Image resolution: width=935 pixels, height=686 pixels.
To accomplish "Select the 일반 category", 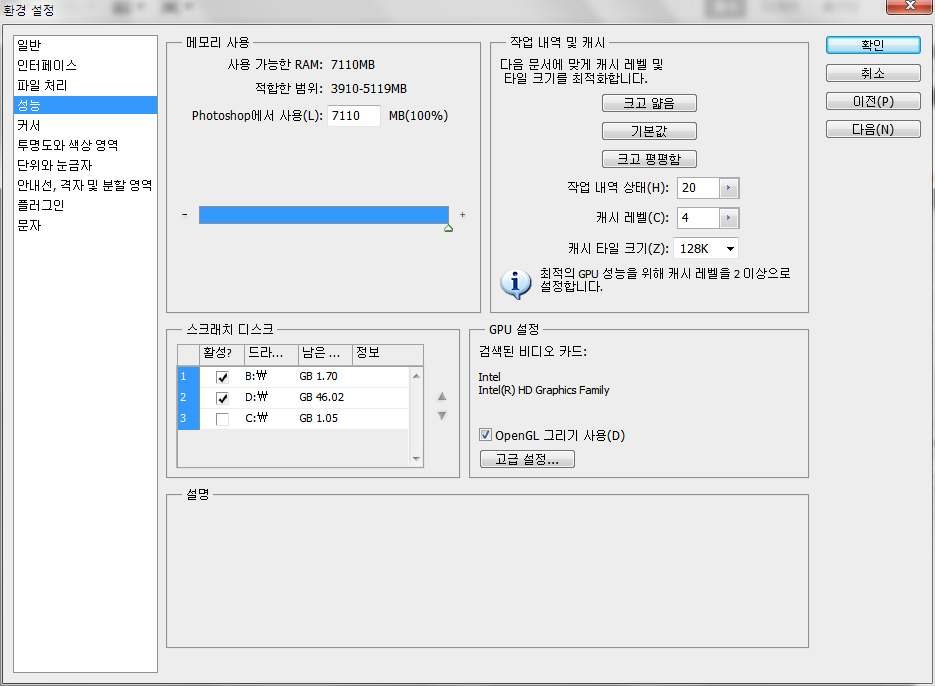I will (85, 45).
